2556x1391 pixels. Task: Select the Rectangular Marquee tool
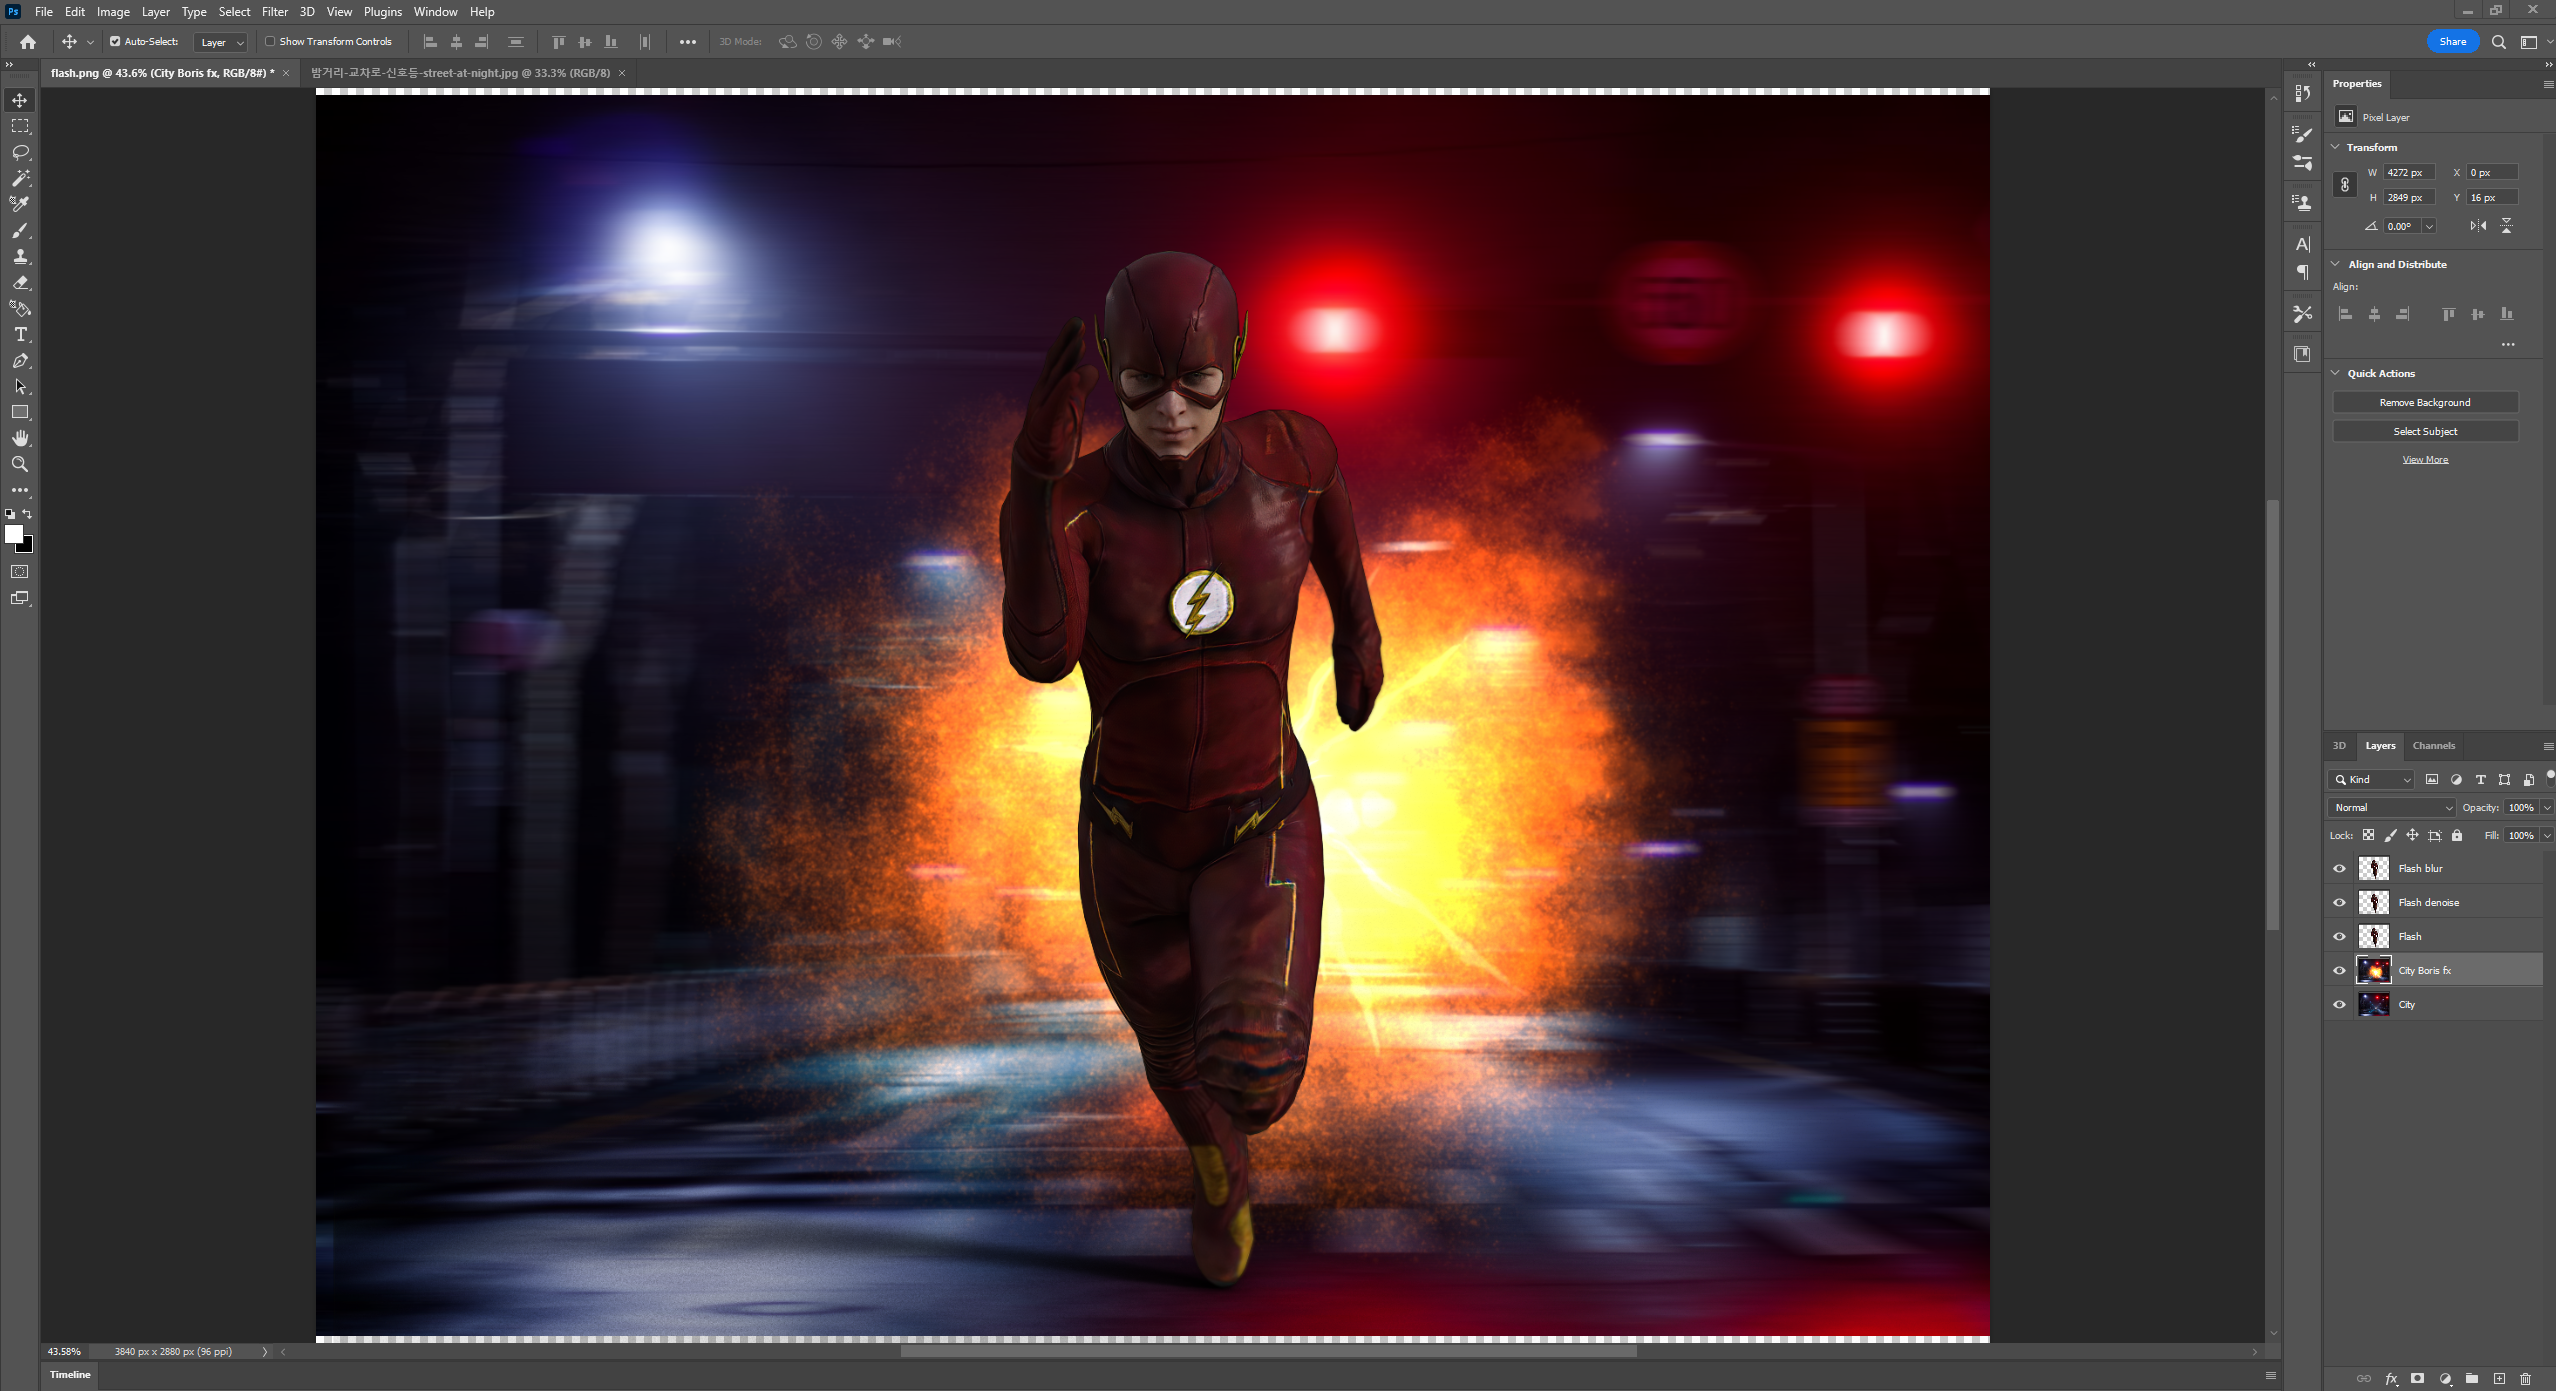[x=20, y=126]
